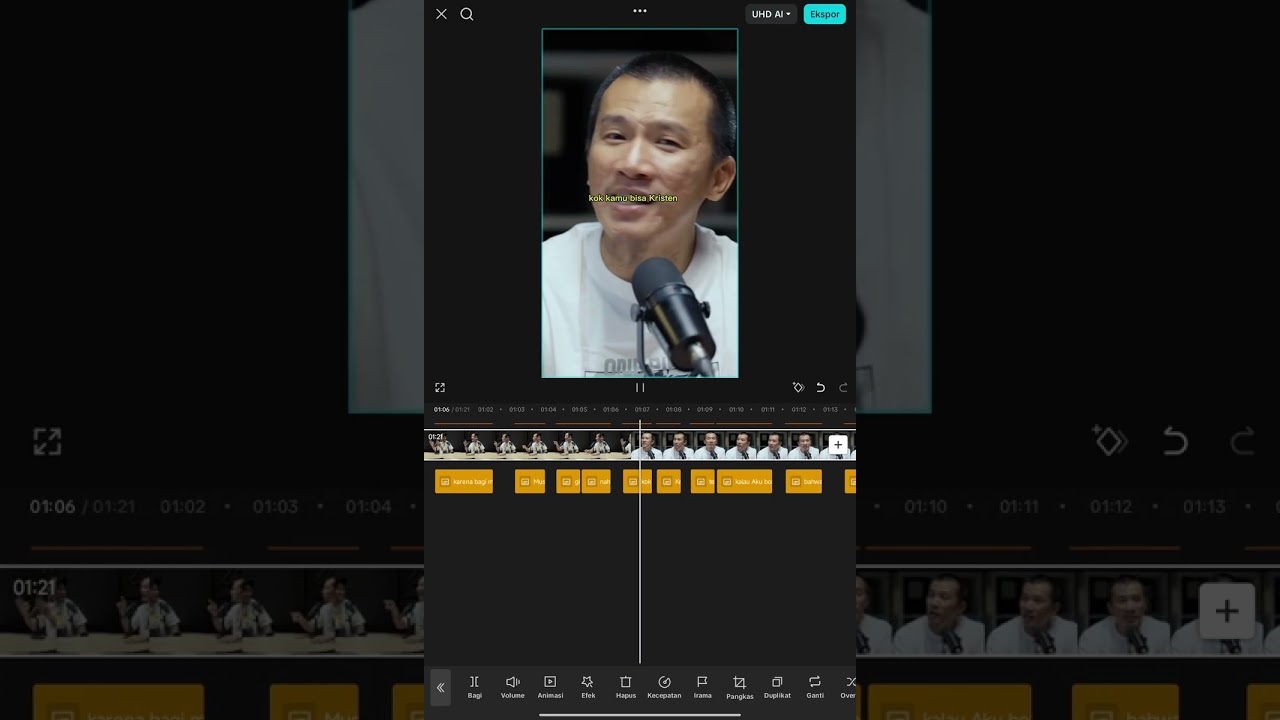This screenshot has height=720, width=1280.
Task: Click the video preview frame
Action: tap(640, 203)
